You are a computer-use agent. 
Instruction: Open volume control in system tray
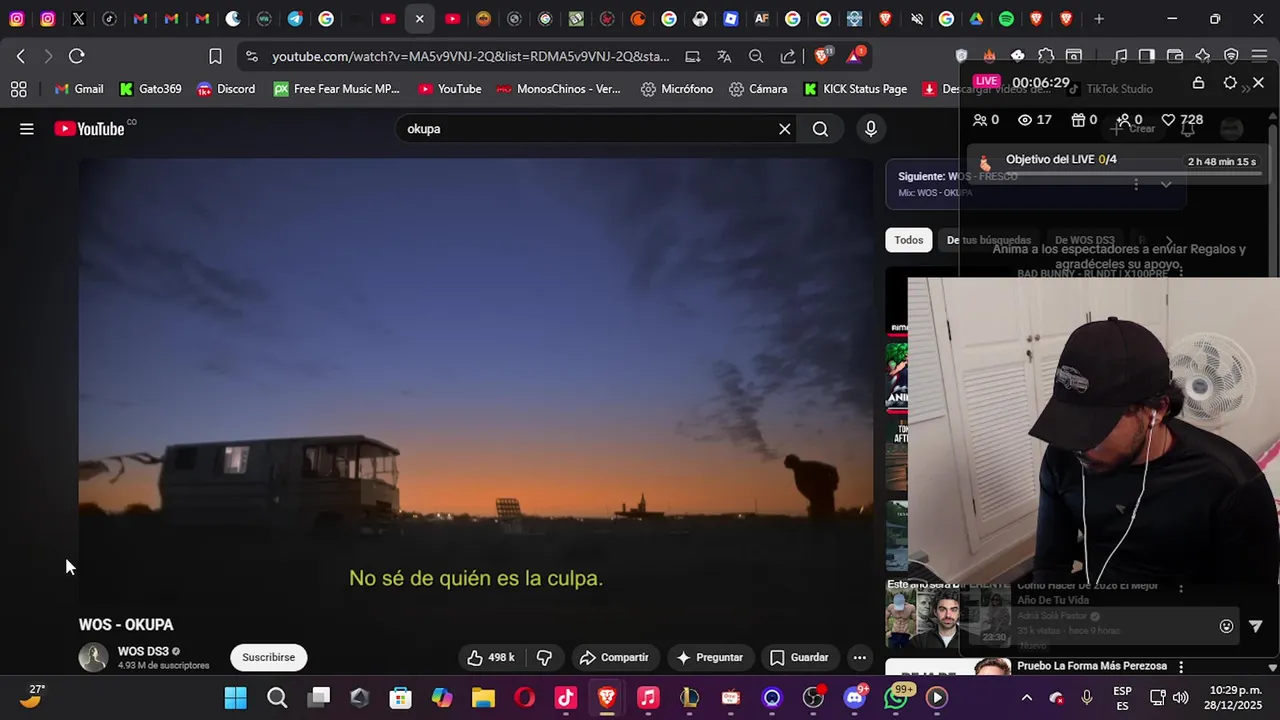pyautogui.click(x=1181, y=698)
